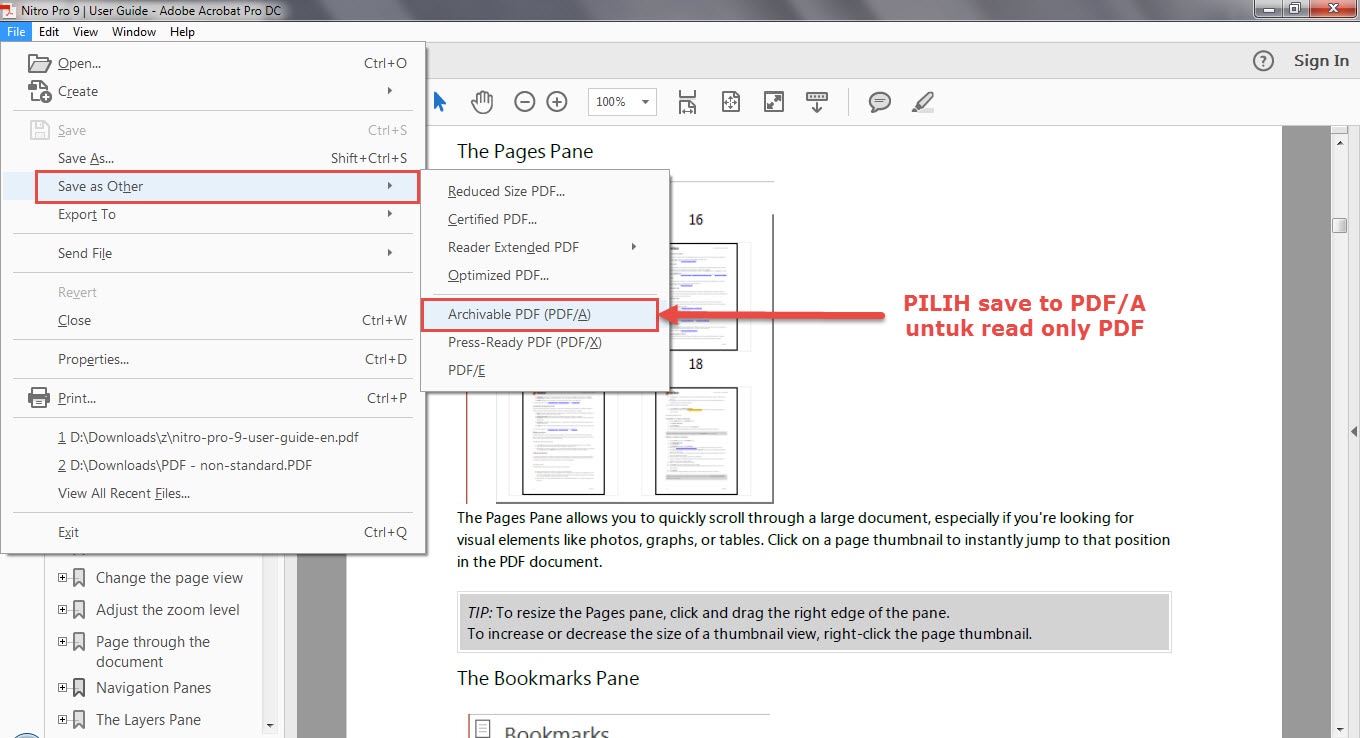Jump to 'Navigation Panes' bookmark

153,688
